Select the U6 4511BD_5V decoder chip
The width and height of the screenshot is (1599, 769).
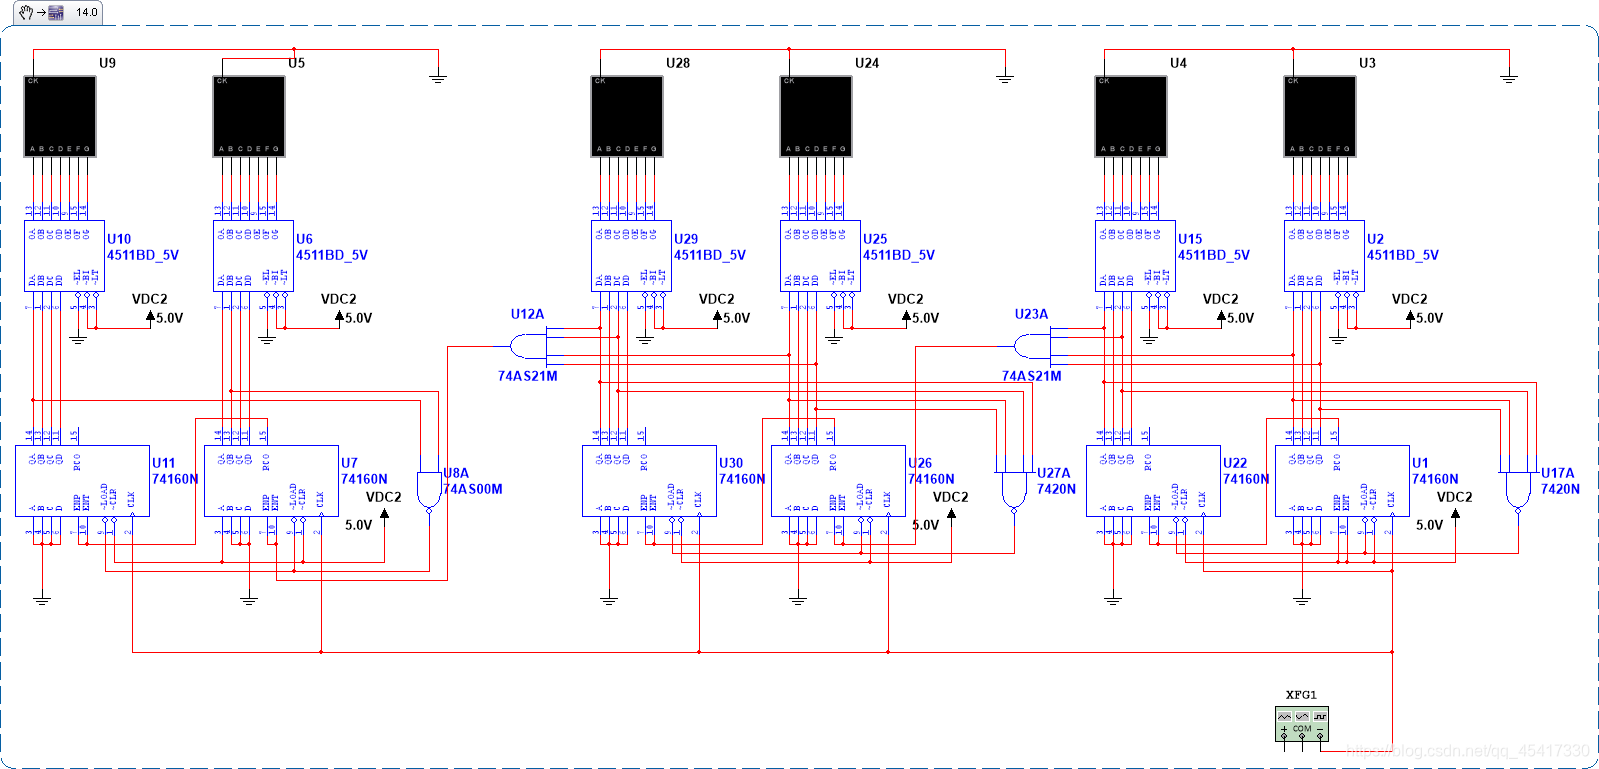[x=253, y=256]
